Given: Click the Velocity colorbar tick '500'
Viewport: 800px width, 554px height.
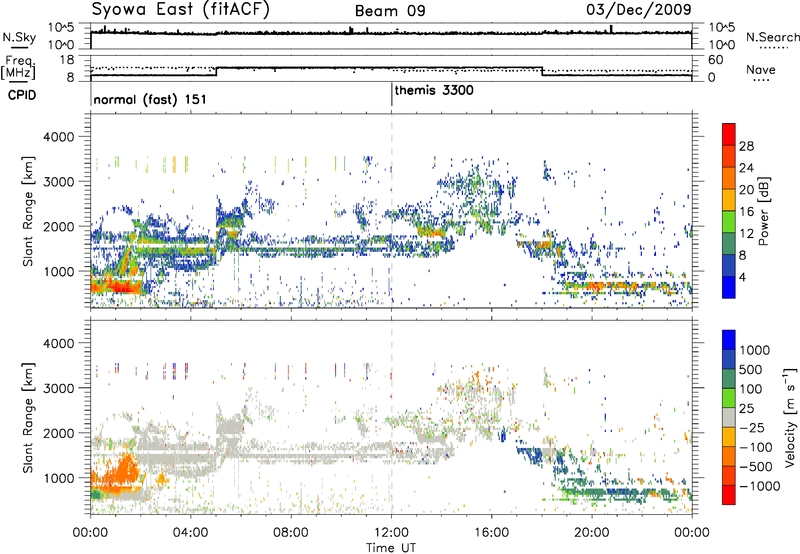Looking at the screenshot, I should point(751,369).
